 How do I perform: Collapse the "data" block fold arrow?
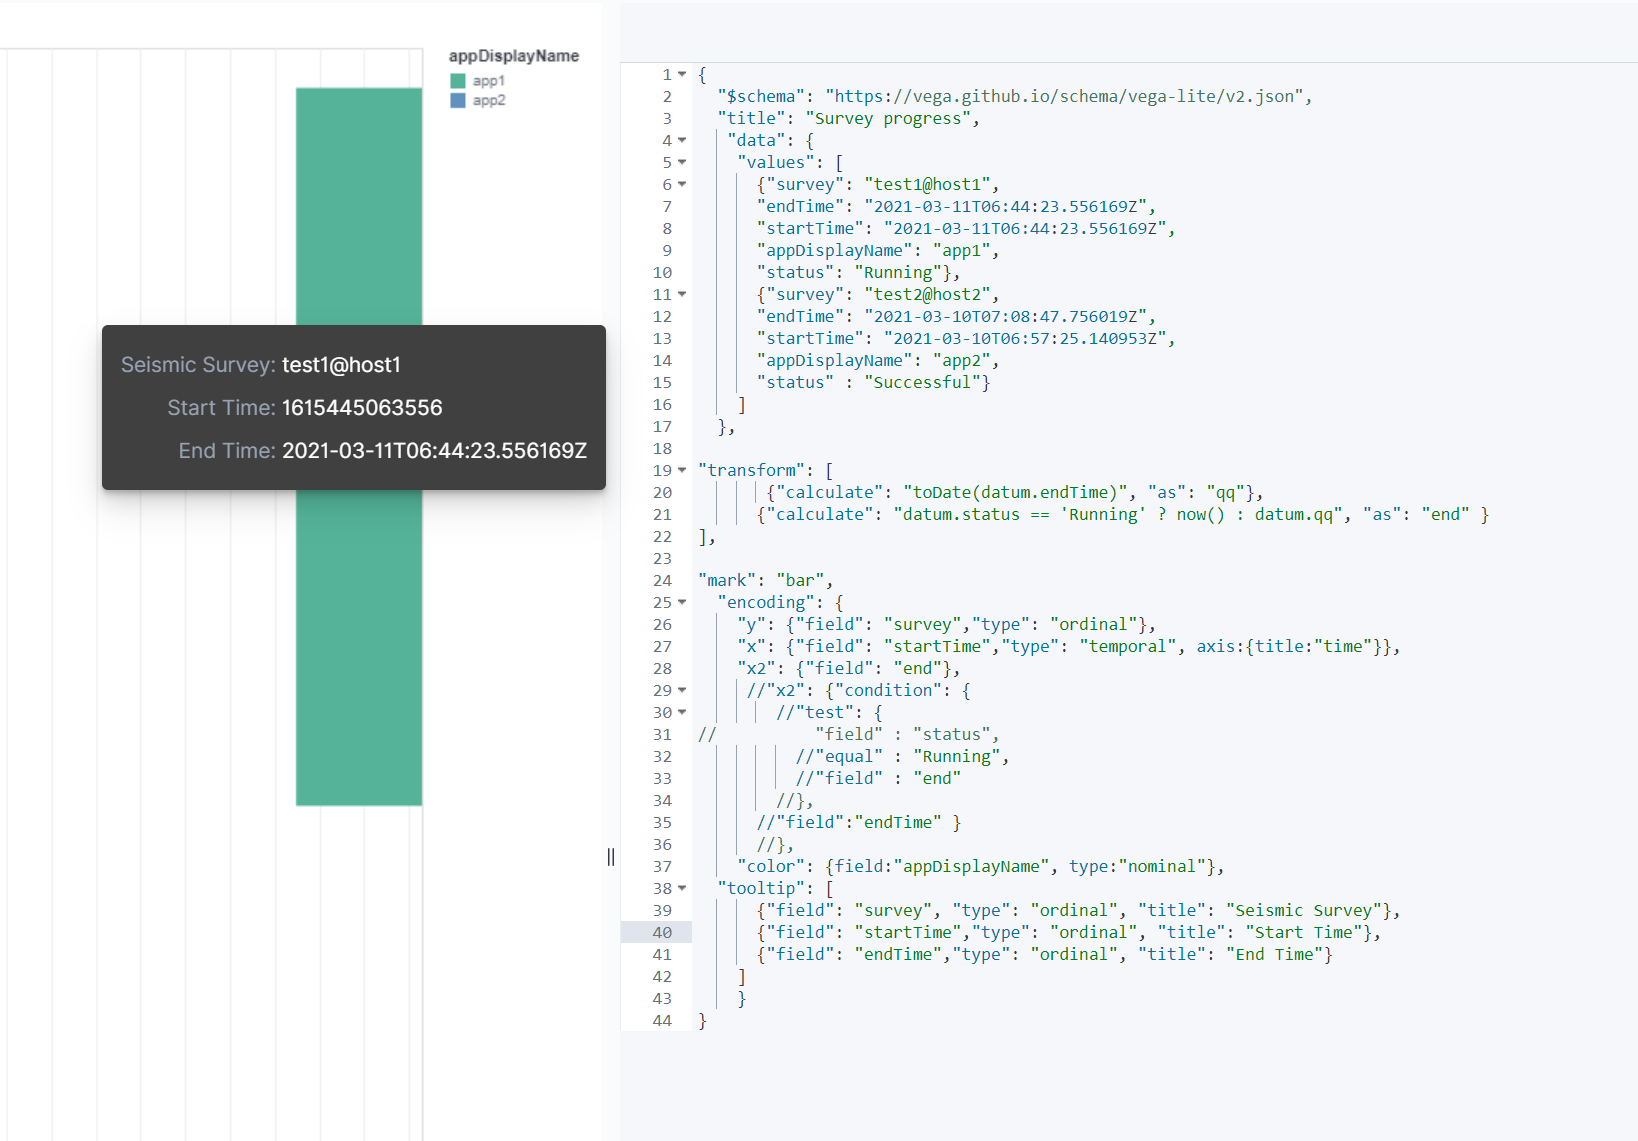(681, 140)
